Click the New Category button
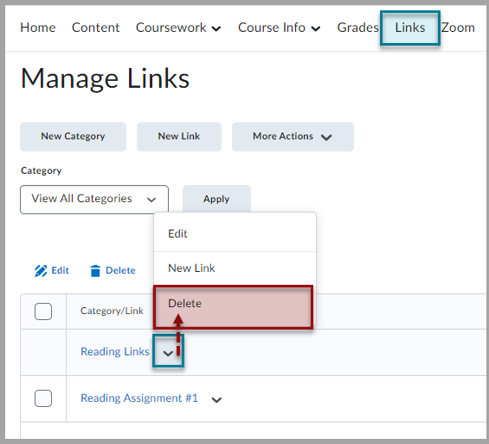Screen dimensions: 489x444 73,136
